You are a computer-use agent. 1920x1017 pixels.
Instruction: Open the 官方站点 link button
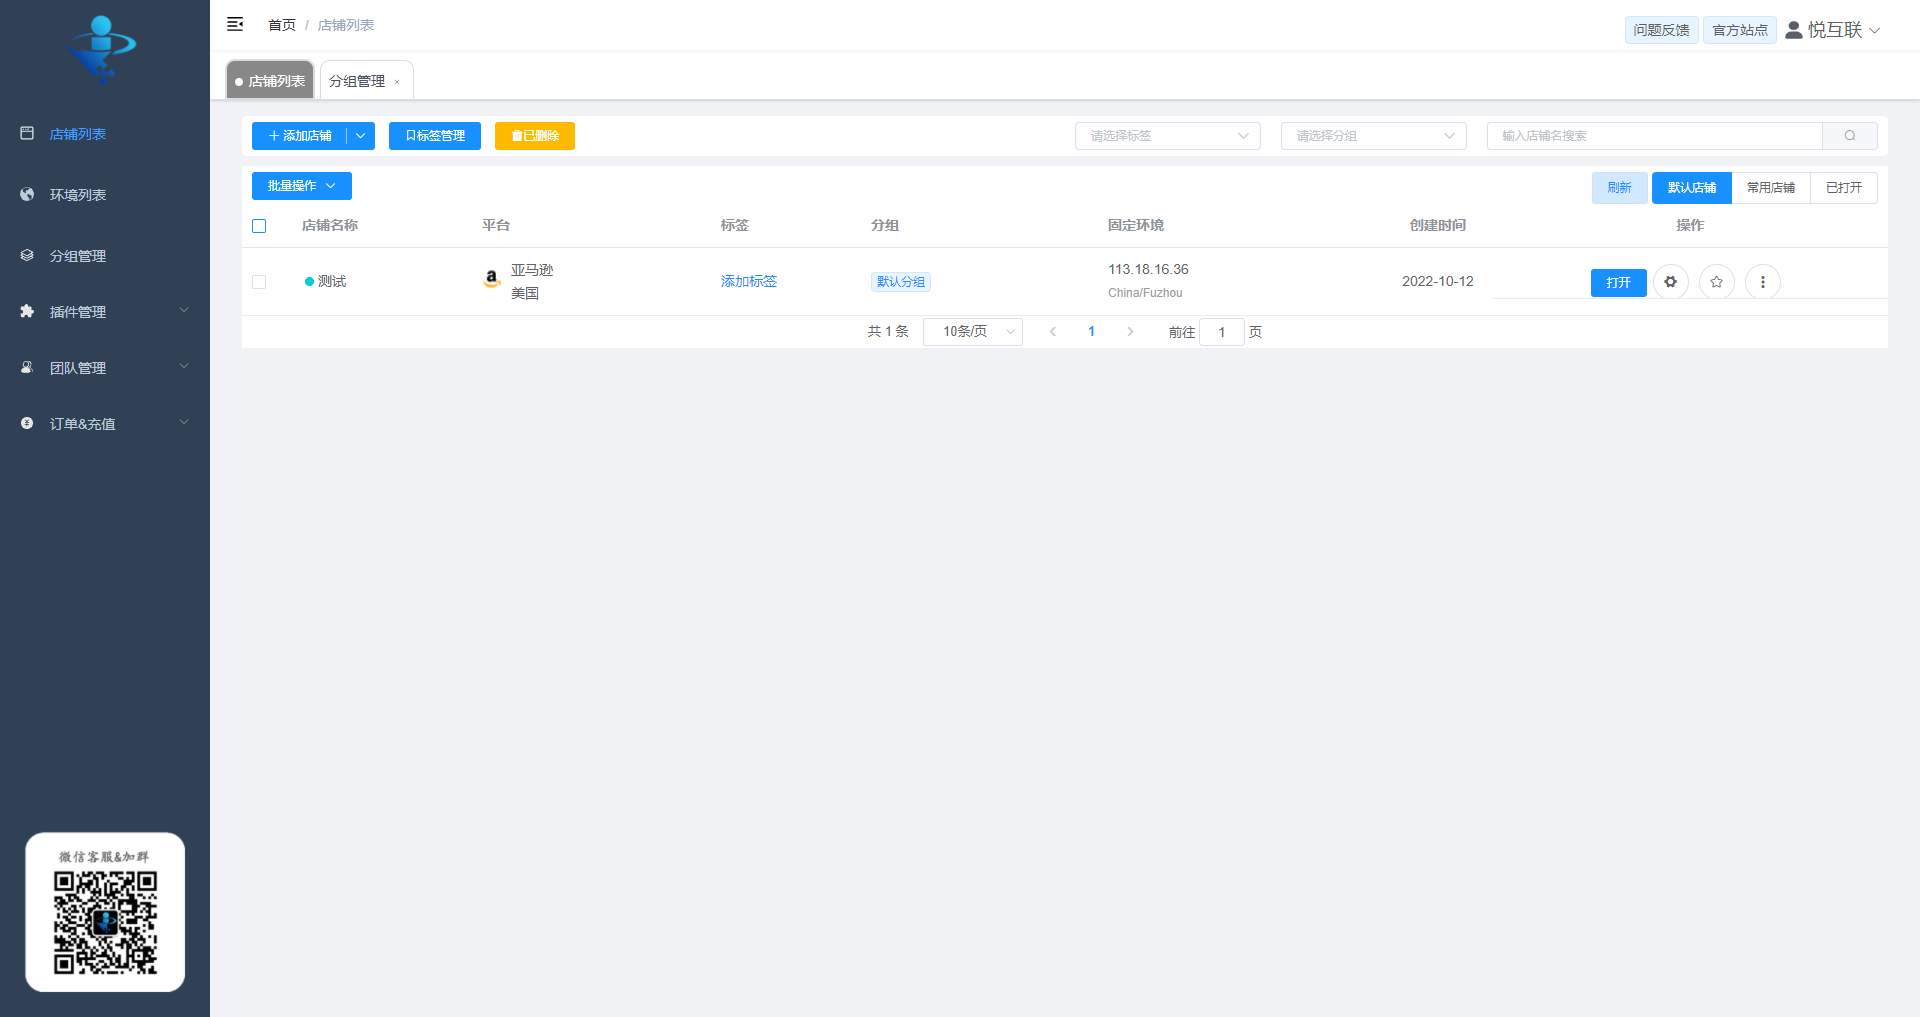(1740, 30)
